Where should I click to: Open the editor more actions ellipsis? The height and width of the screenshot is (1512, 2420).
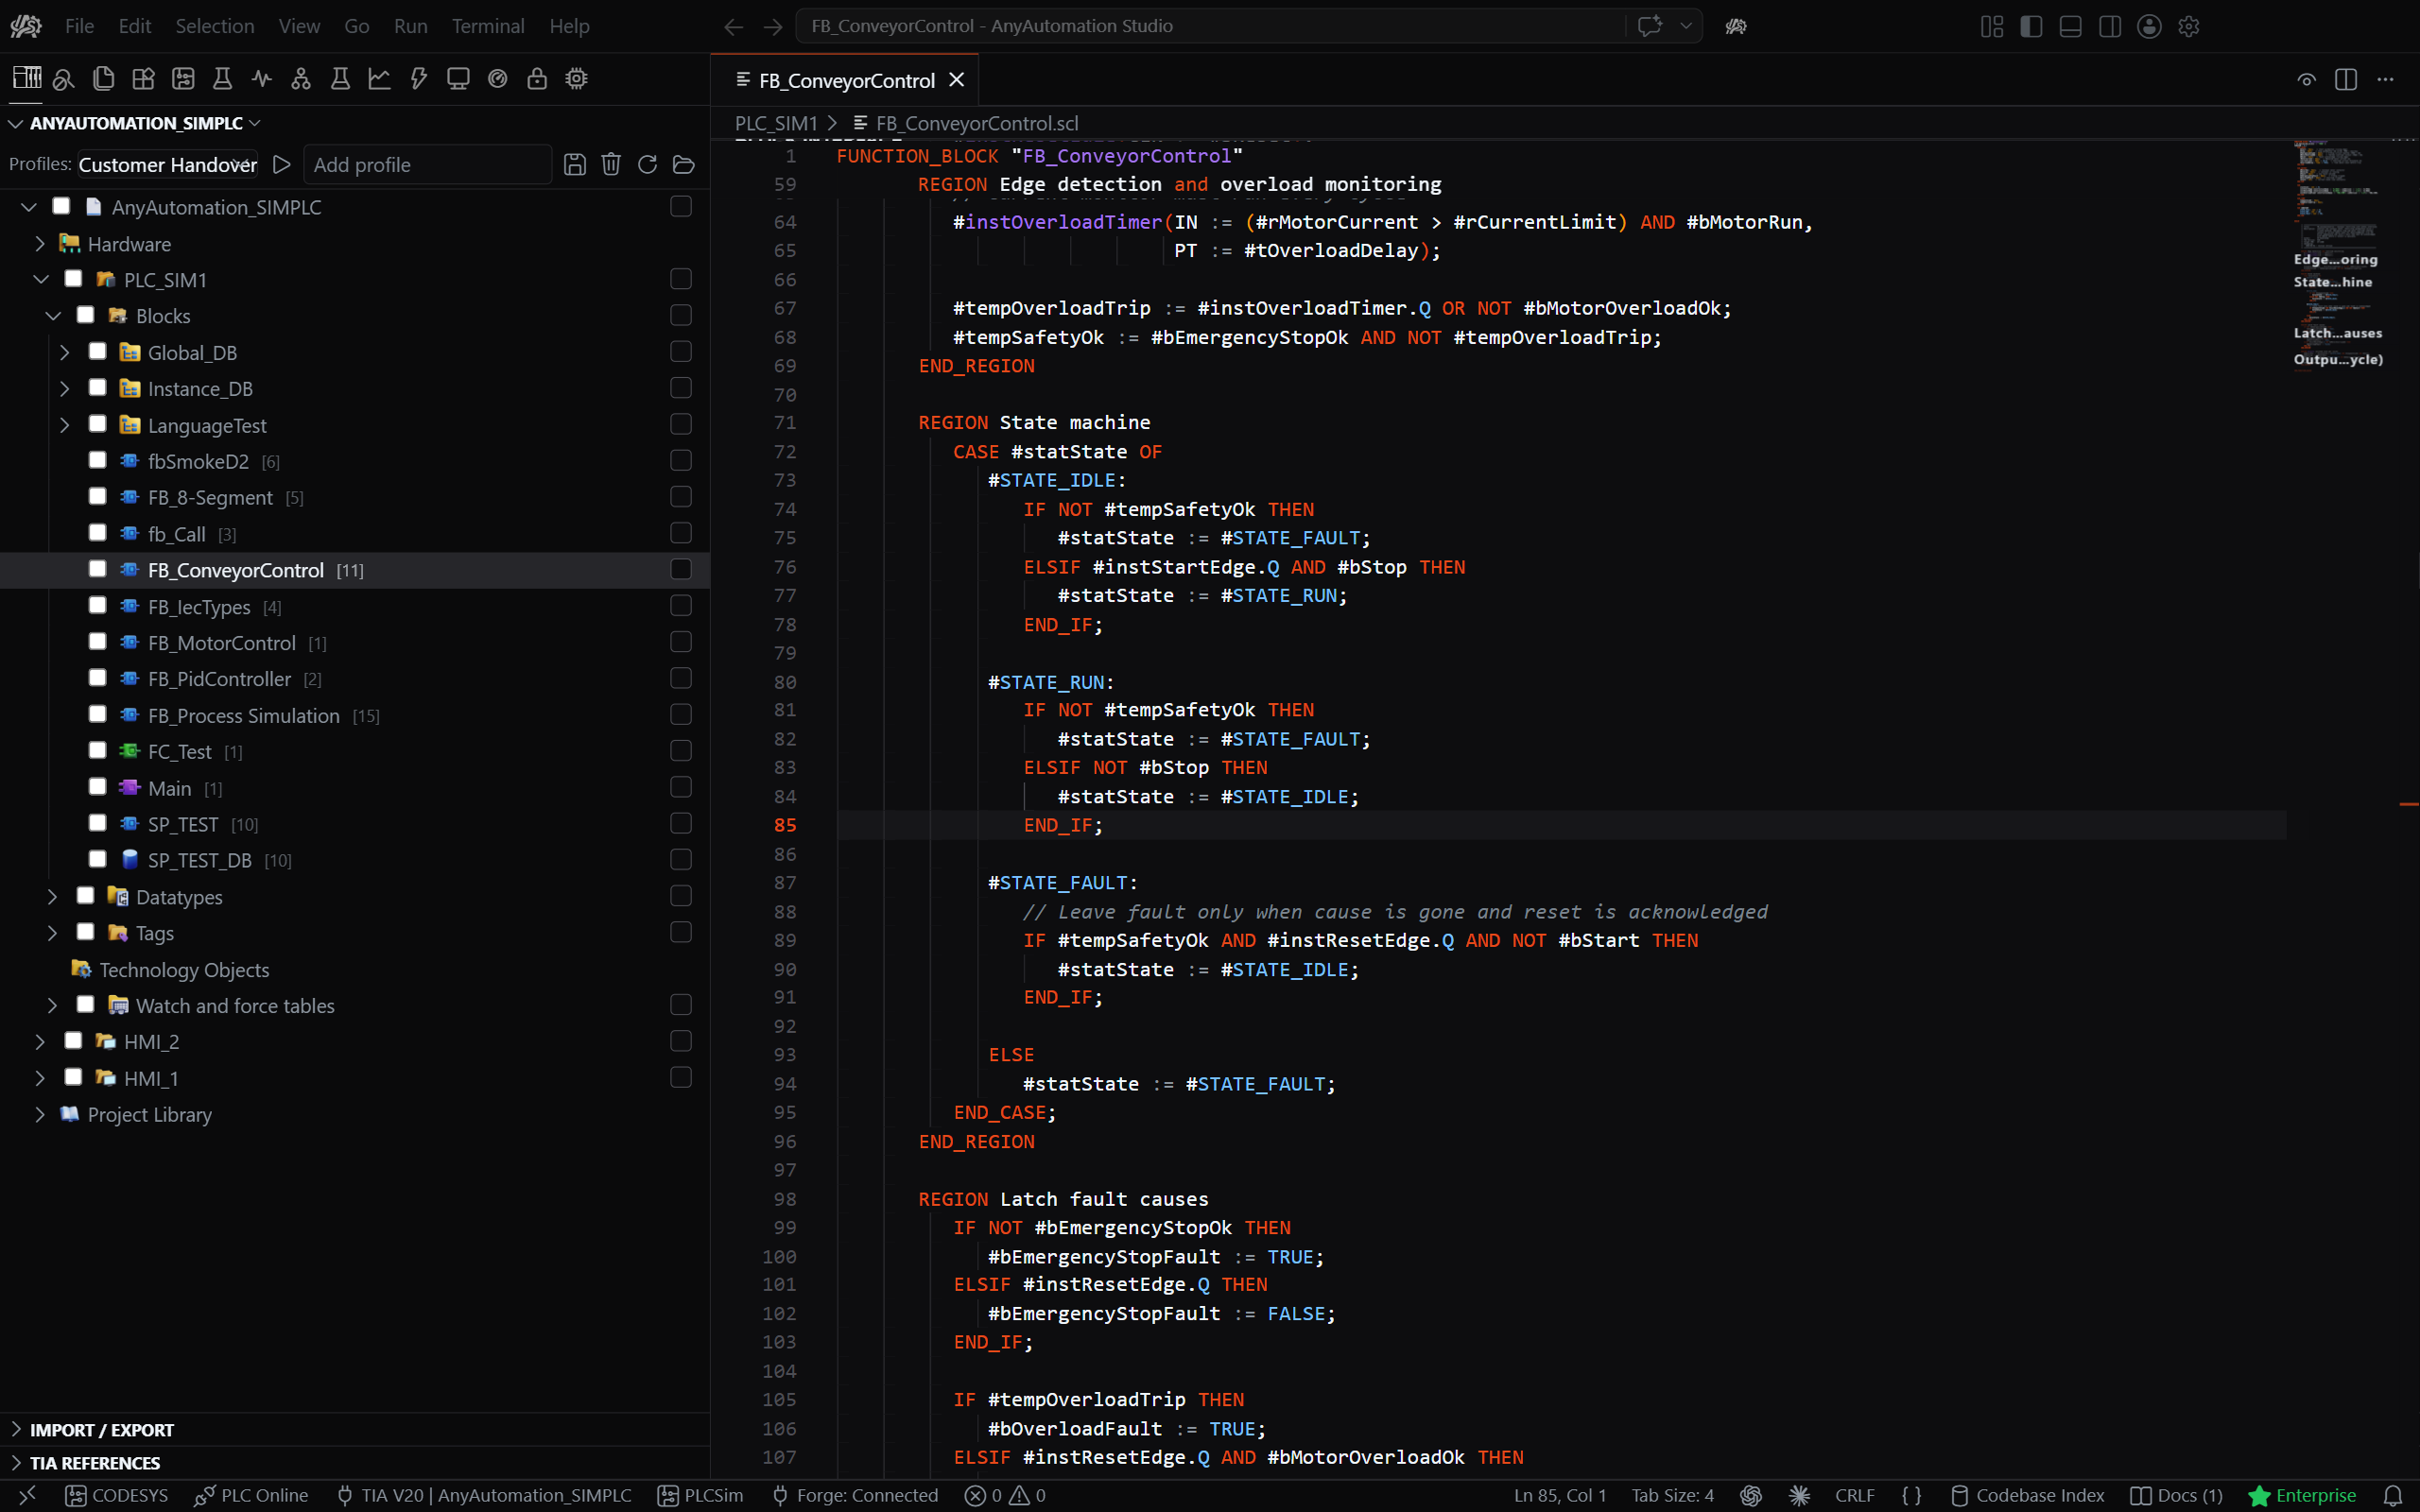click(2386, 80)
